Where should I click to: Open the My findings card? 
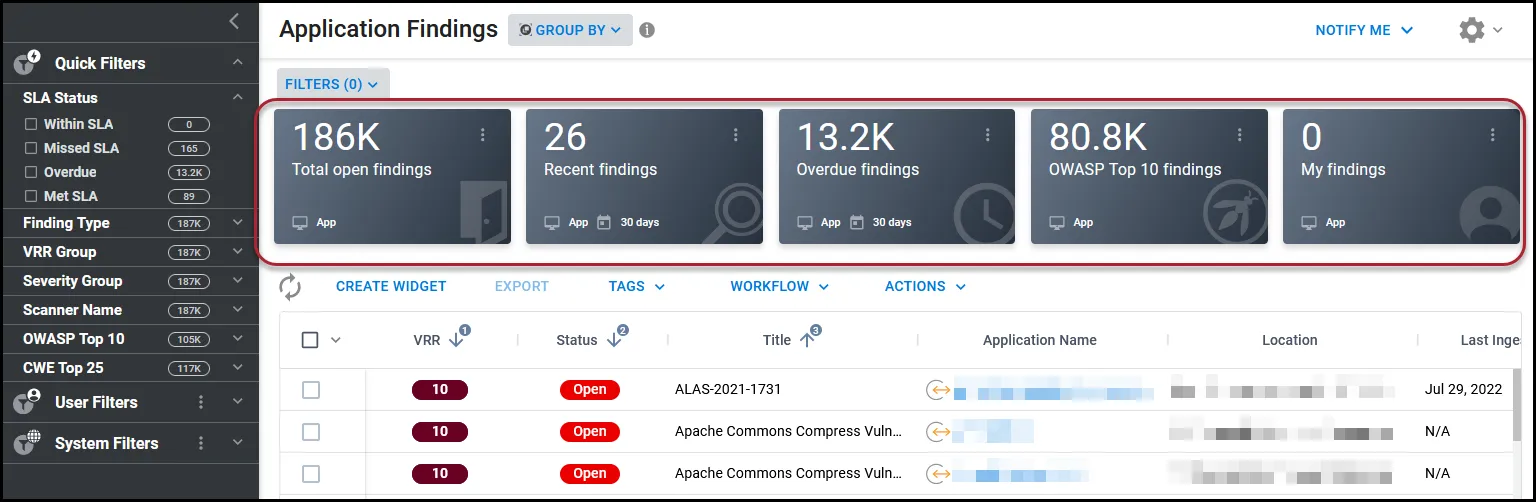[x=1401, y=177]
